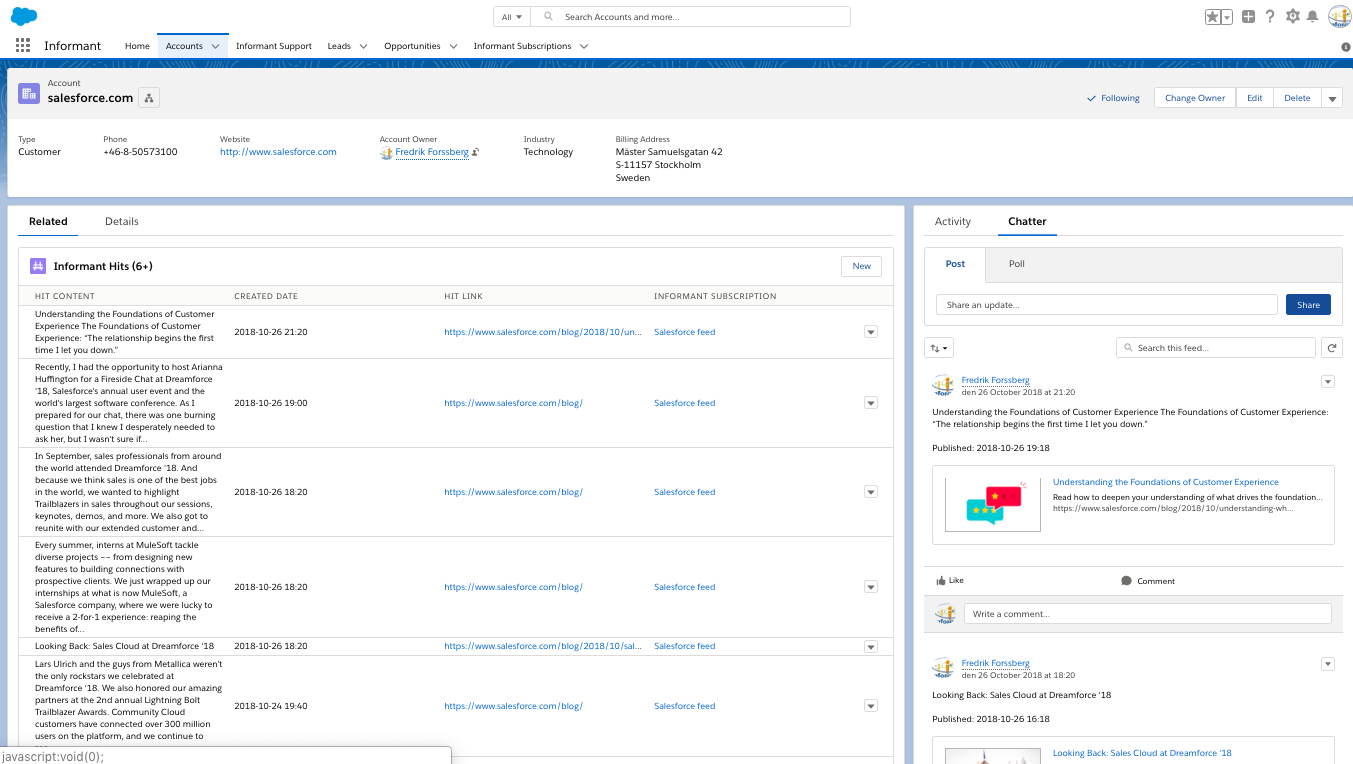Switch to the Activity tab
Screen dimensions: 1353x764
(952, 221)
